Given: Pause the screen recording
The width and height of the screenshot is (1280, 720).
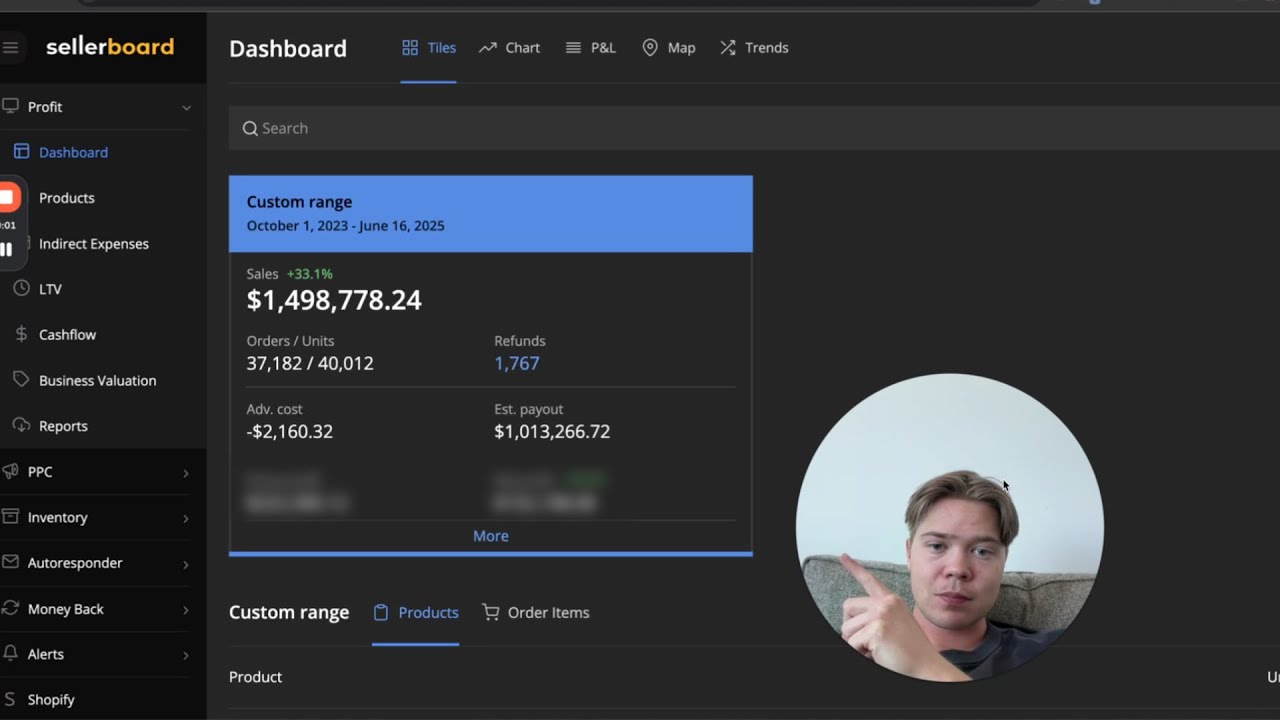Looking at the screenshot, I should click(x=7, y=249).
